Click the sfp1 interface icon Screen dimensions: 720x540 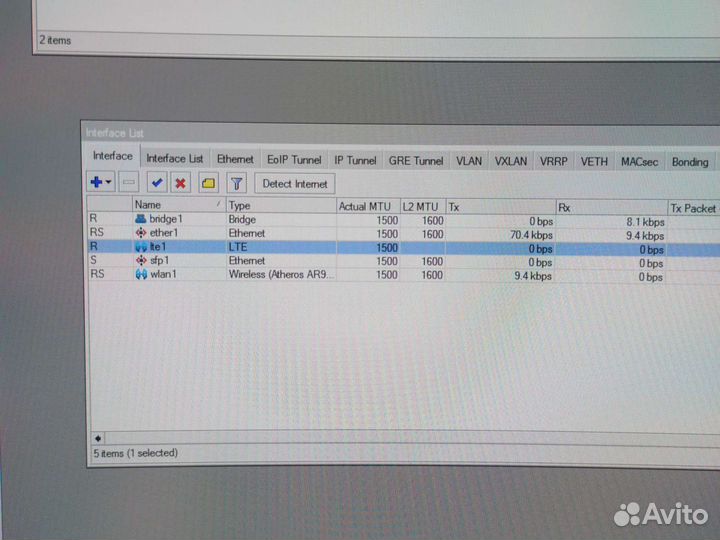pos(141,260)
